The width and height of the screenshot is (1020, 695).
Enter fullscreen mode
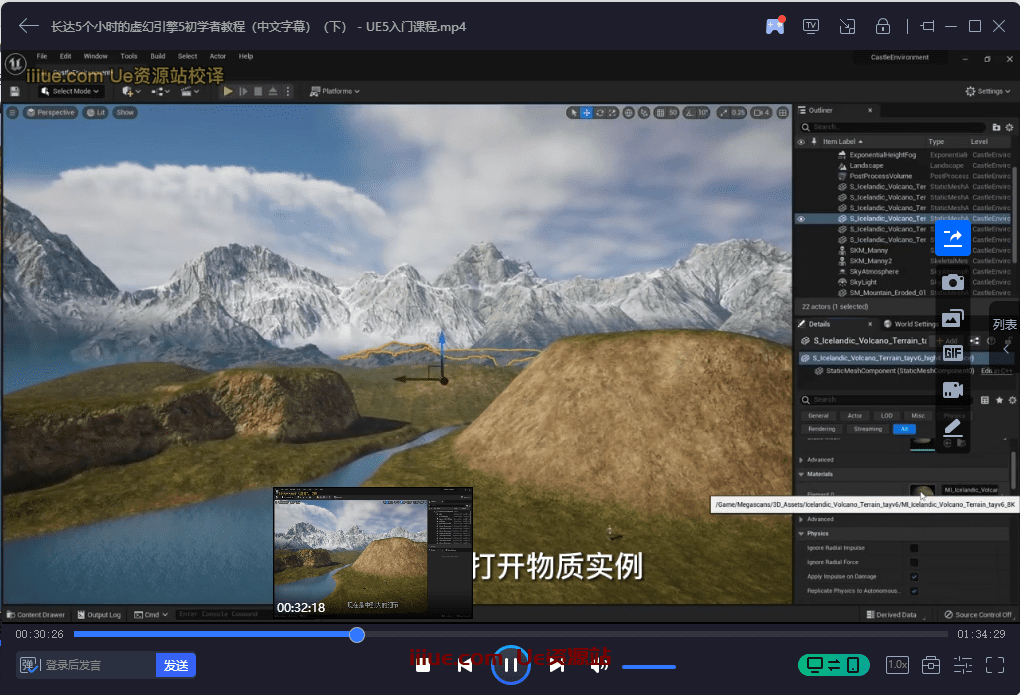pos(994,665)
